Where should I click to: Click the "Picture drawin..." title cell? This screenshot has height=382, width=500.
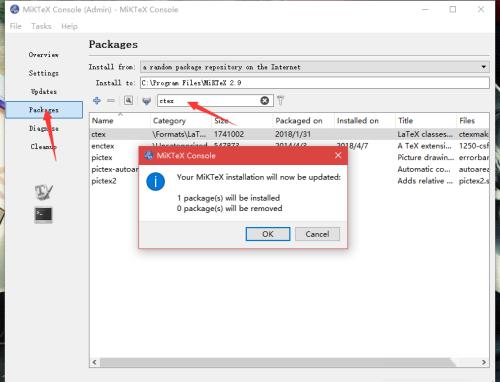pyautogui.click(x=426, y=157)
